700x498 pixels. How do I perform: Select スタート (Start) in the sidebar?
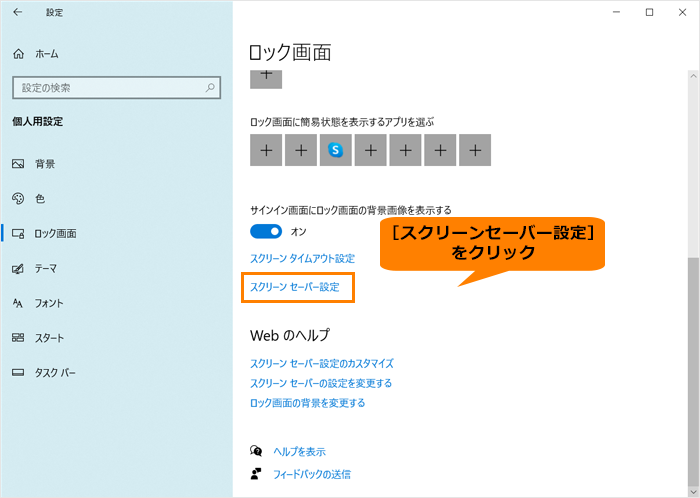pyautogui.click(x=49, y=338)
